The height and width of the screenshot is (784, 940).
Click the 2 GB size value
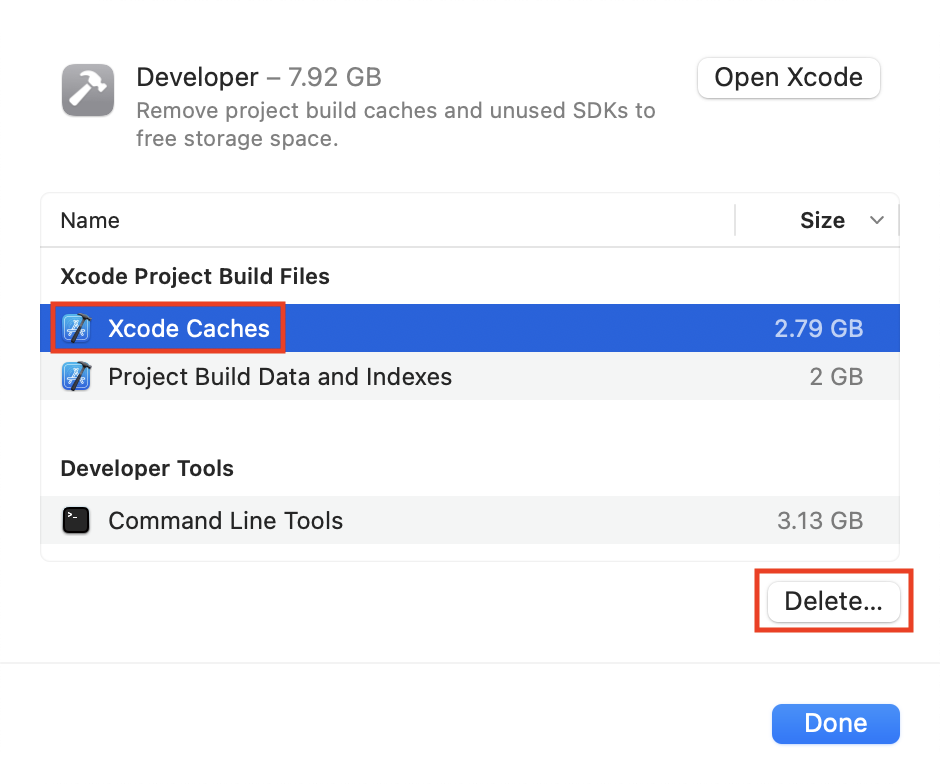[836, 376]
